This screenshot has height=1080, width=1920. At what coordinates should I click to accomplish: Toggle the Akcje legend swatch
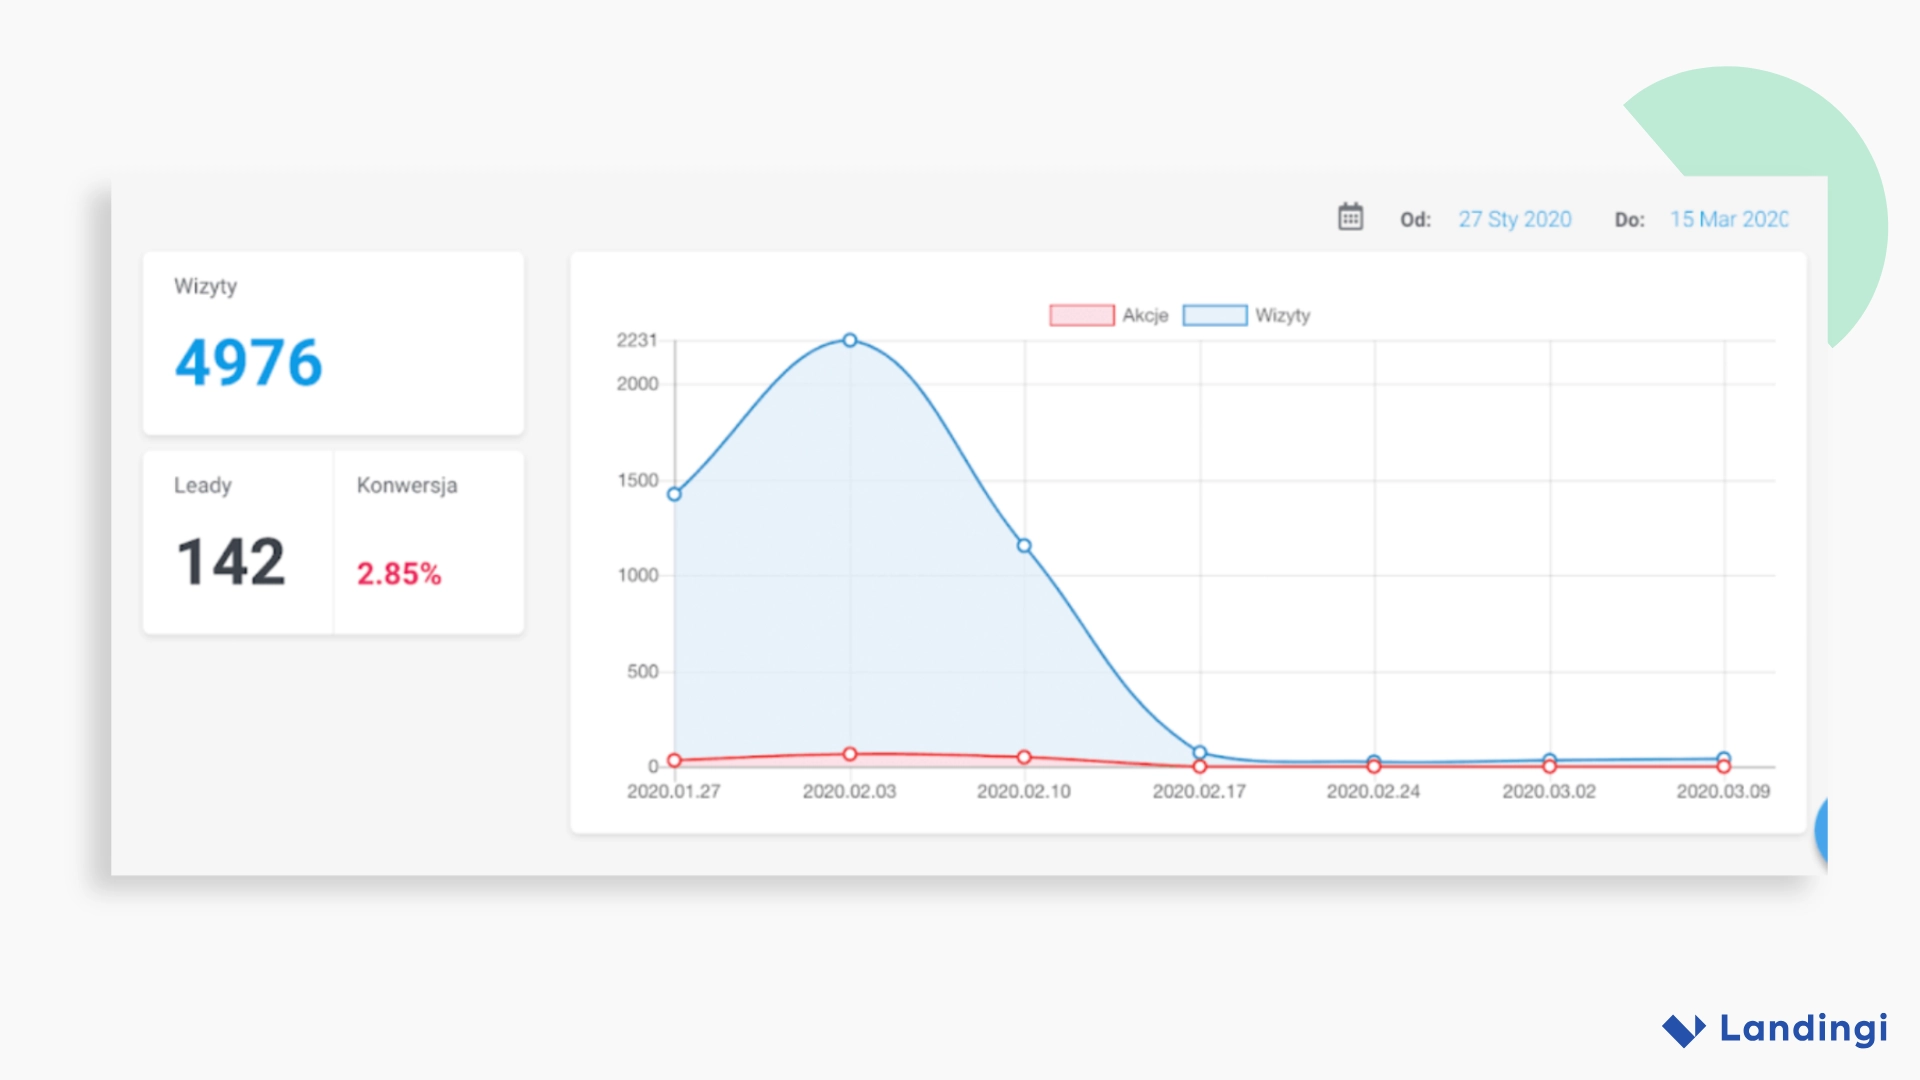click(1081, 315)
